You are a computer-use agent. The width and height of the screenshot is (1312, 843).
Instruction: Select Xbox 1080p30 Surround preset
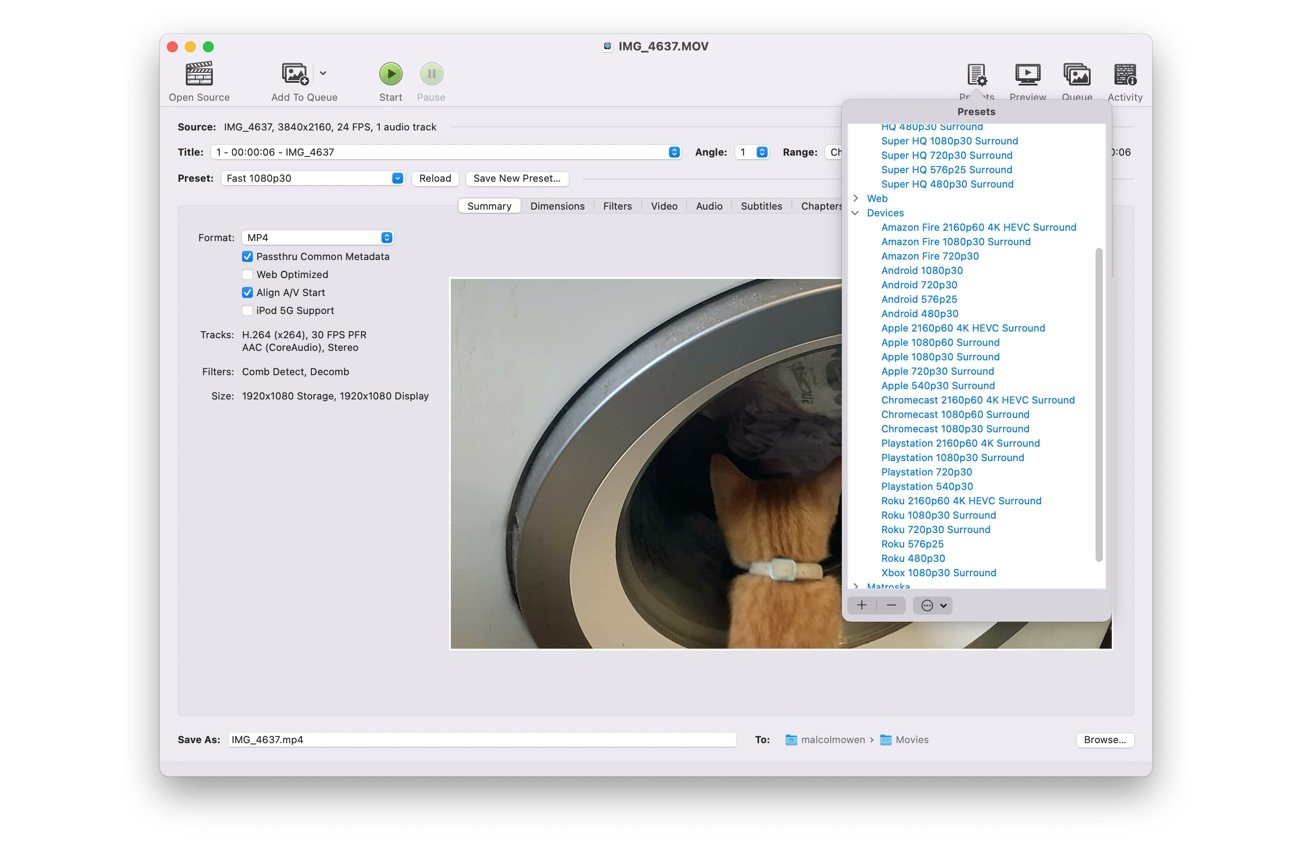click(x=938, y=573)
